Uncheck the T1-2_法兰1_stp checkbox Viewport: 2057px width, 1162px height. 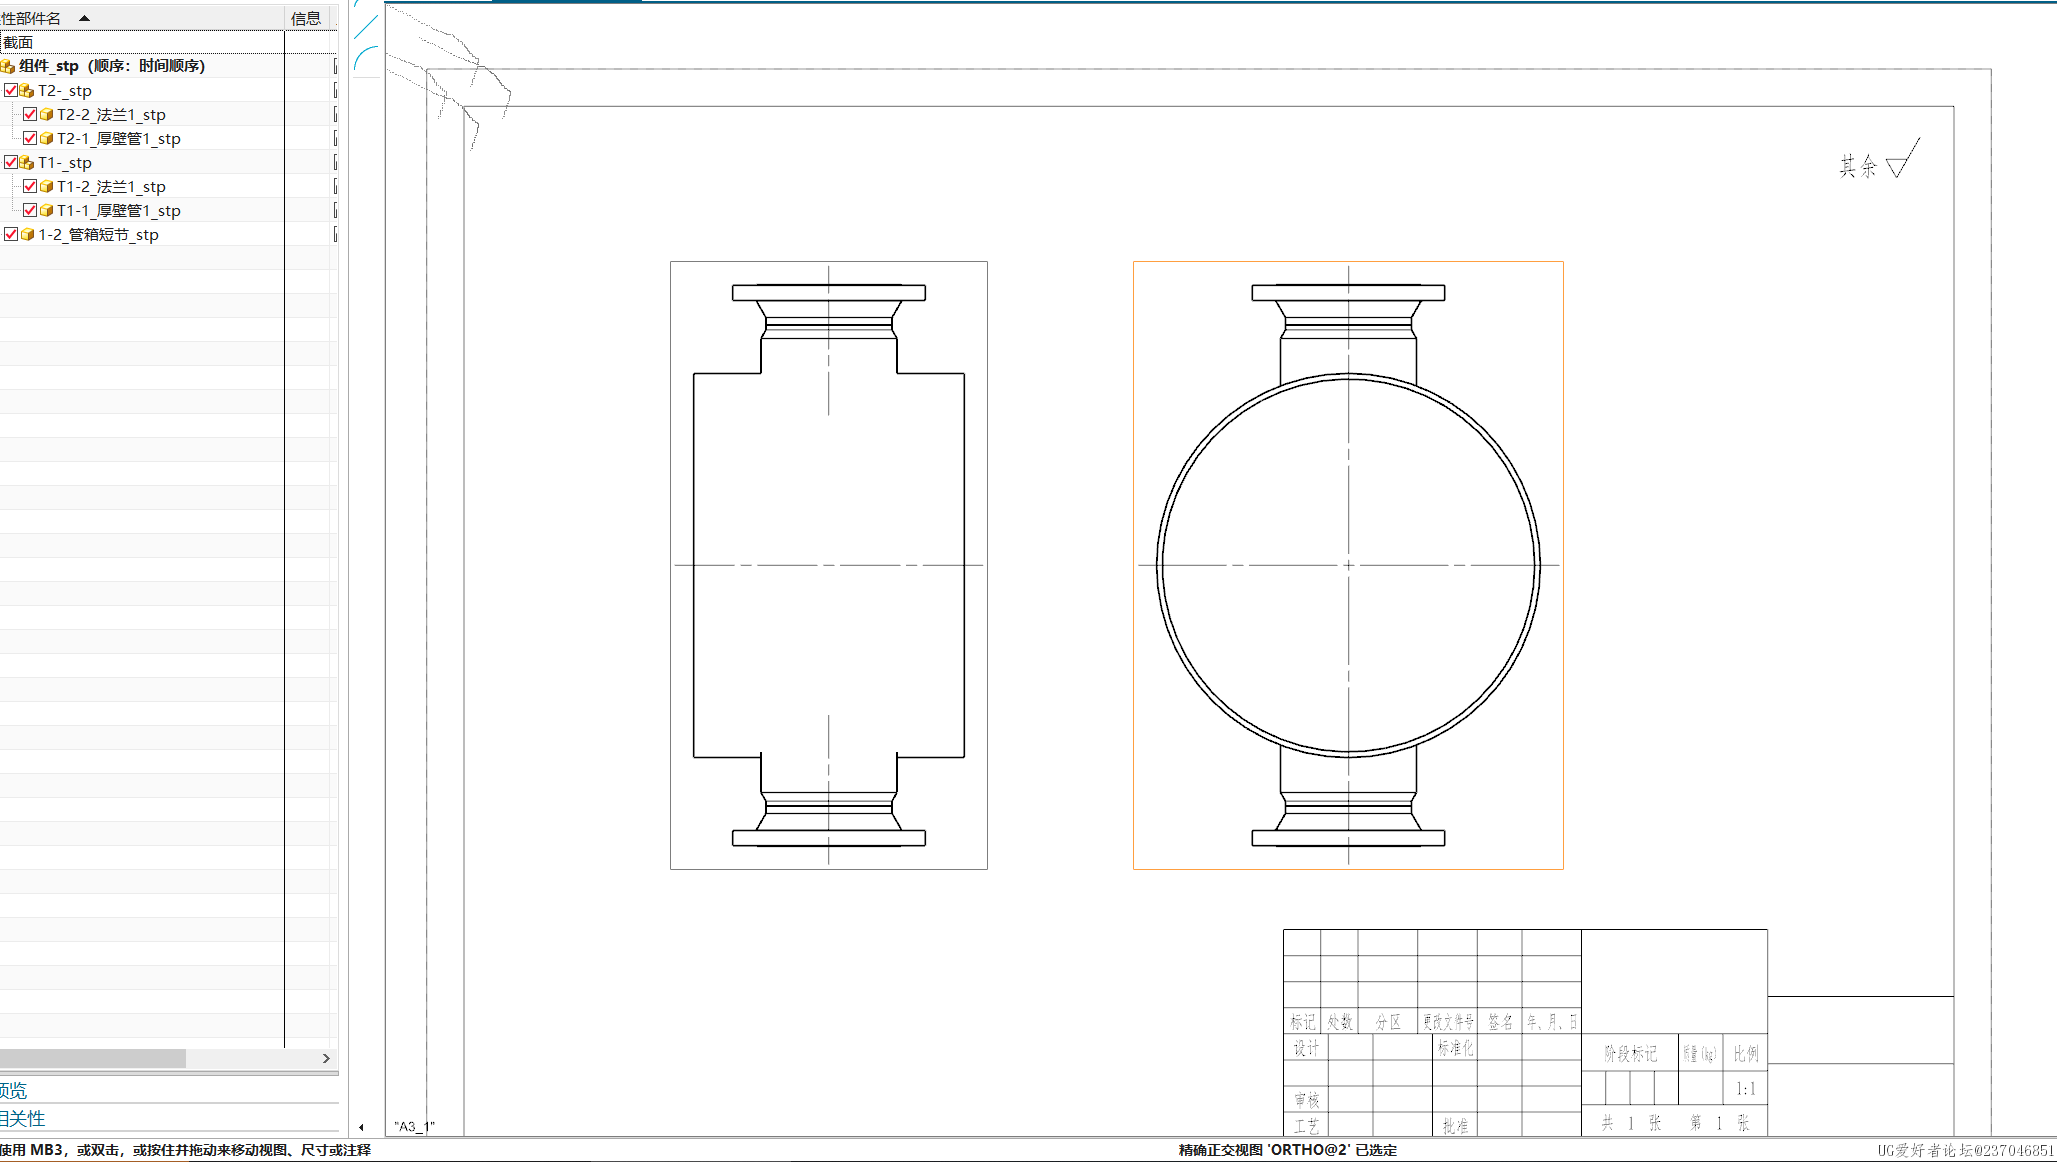[x=30, y=186]
